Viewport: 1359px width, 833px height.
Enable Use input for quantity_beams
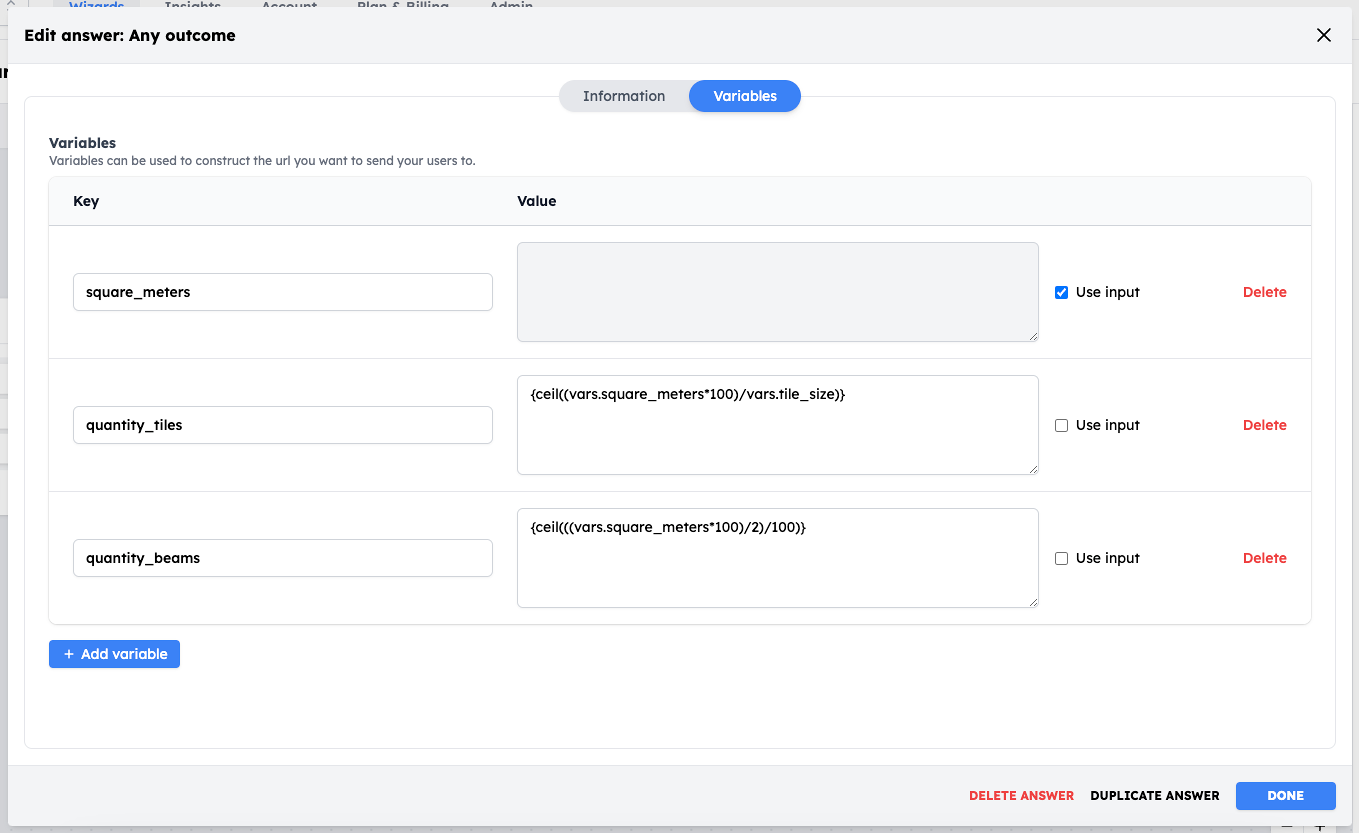(1062, 558)
